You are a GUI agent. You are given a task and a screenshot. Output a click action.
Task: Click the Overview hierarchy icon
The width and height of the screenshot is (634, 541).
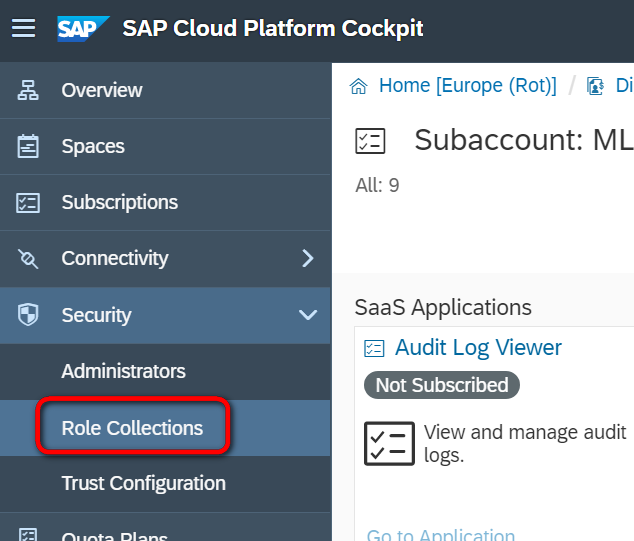coord(28,90)
